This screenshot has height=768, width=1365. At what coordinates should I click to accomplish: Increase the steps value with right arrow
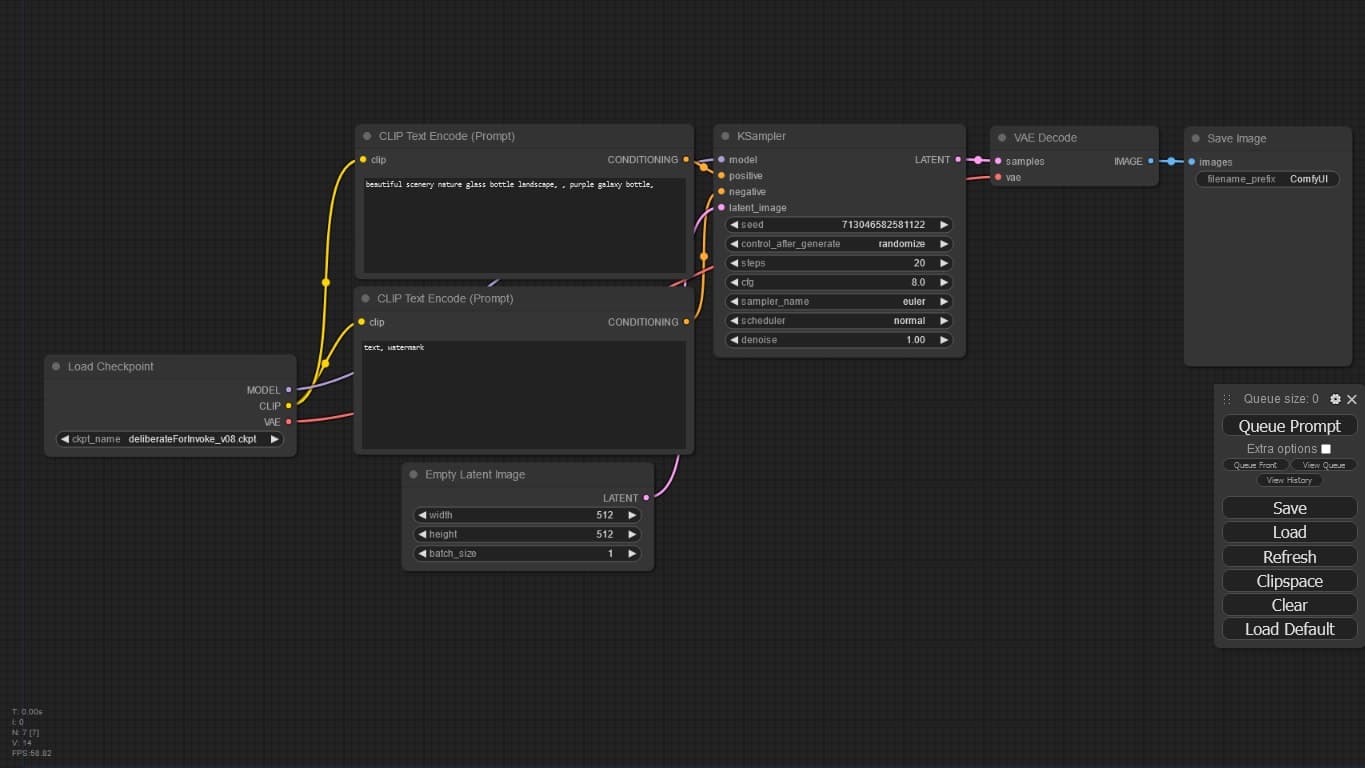943,263
